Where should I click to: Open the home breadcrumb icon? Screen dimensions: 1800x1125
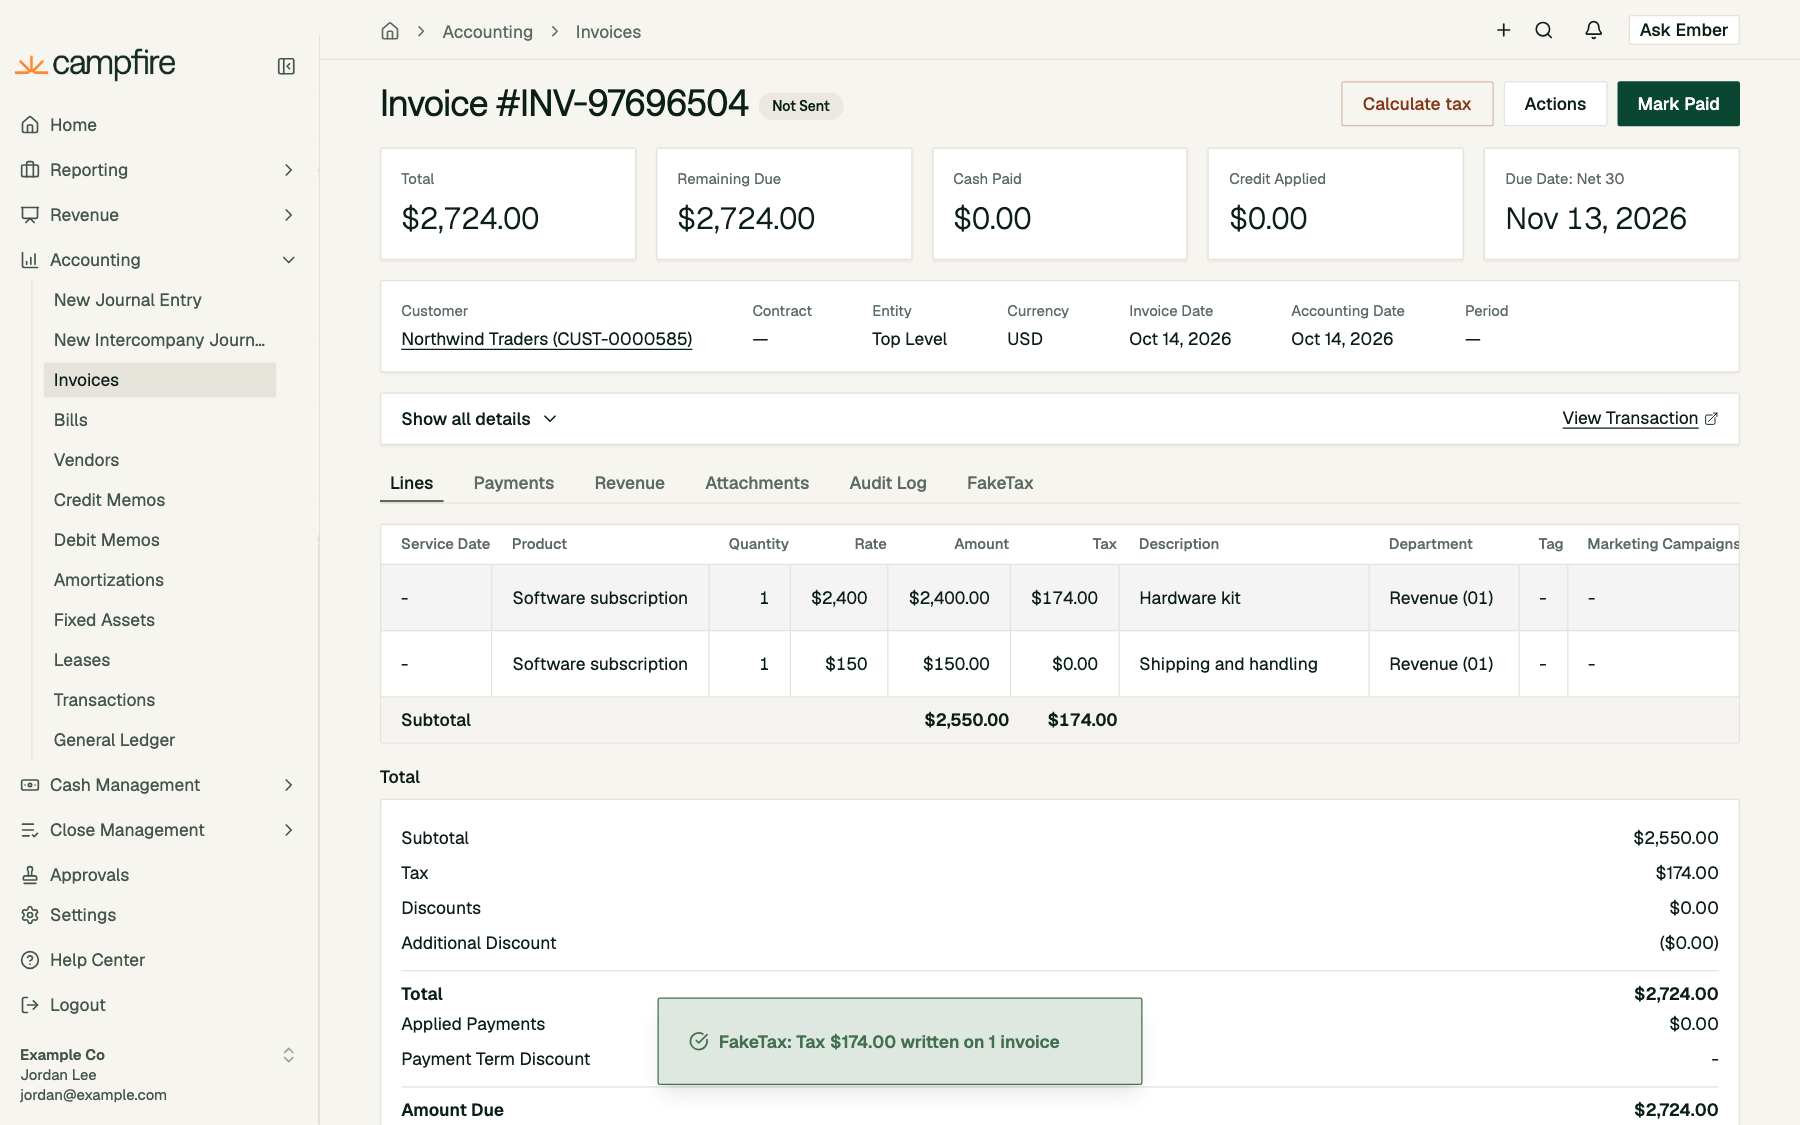[390, 31]
